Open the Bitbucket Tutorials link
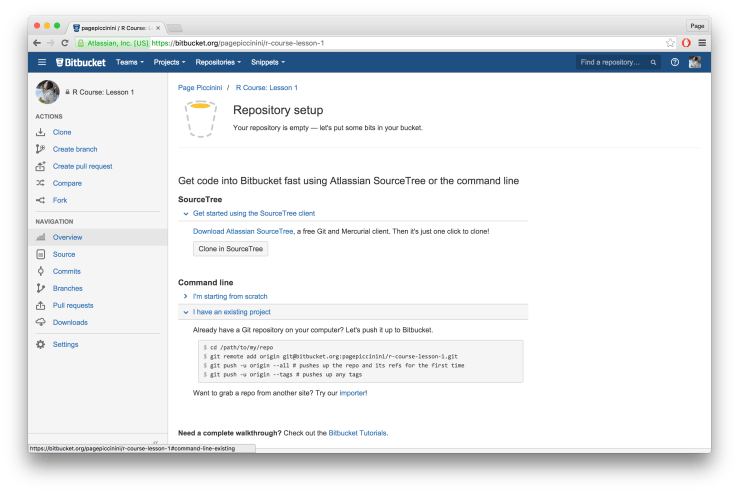739x493 pixels. pos(357,433)
